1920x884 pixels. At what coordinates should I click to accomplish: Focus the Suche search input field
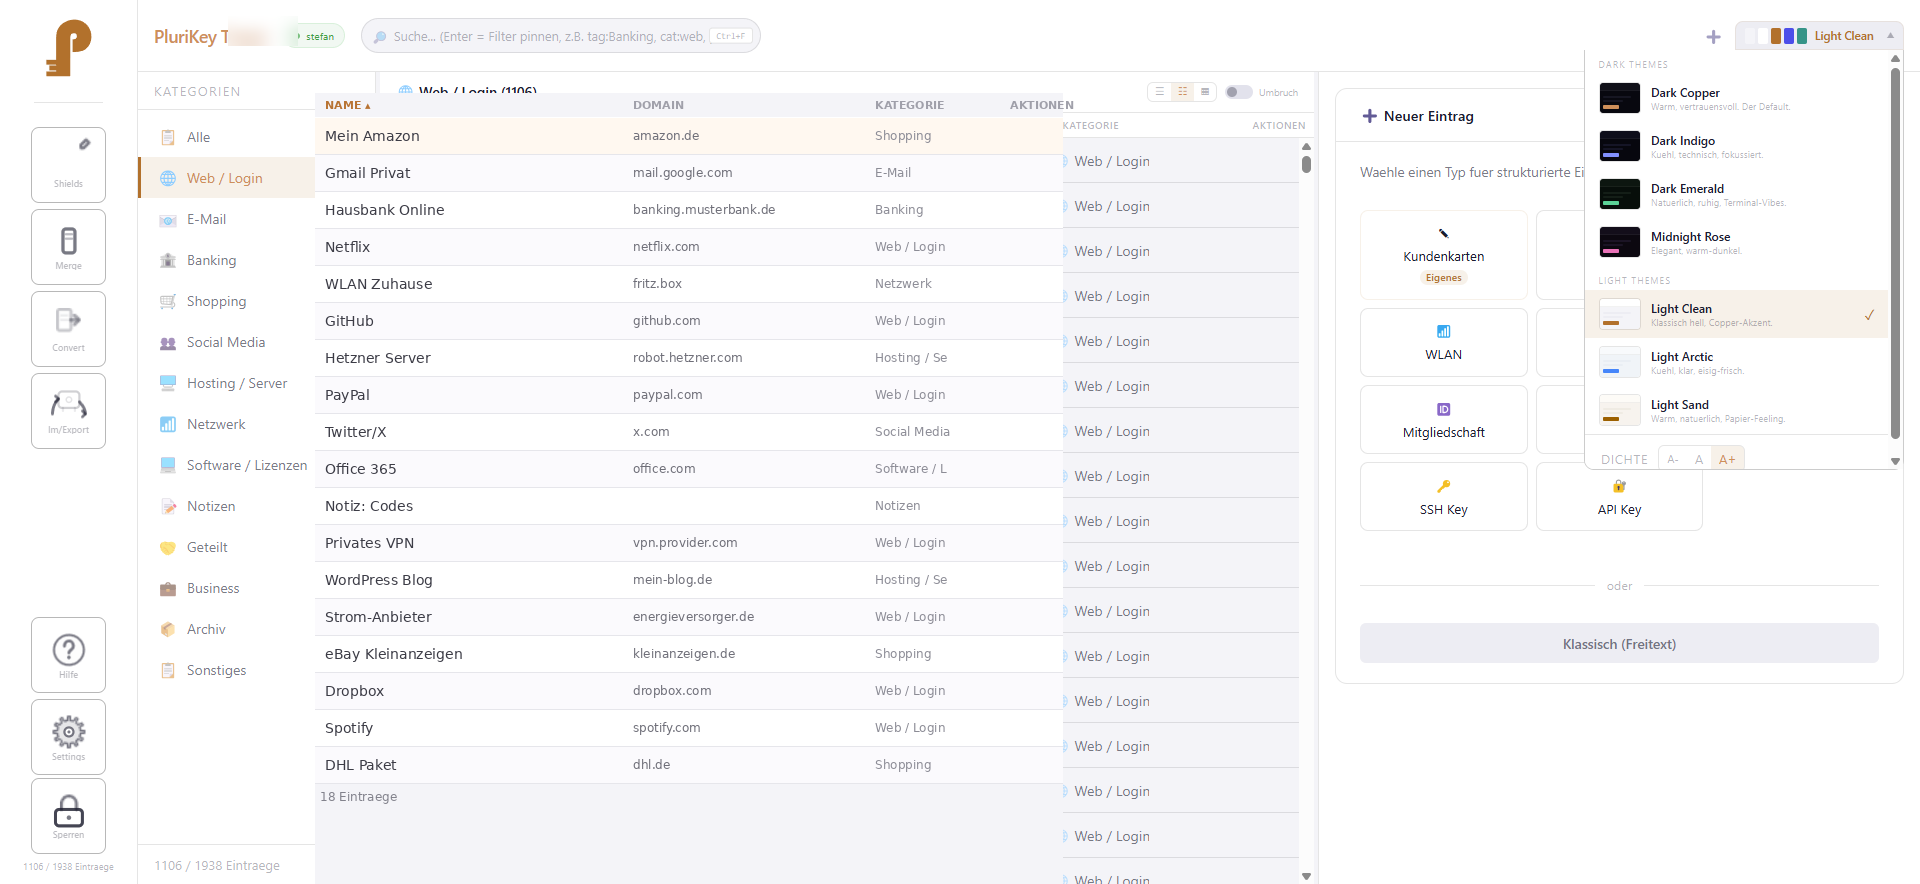tap(560, 36)
